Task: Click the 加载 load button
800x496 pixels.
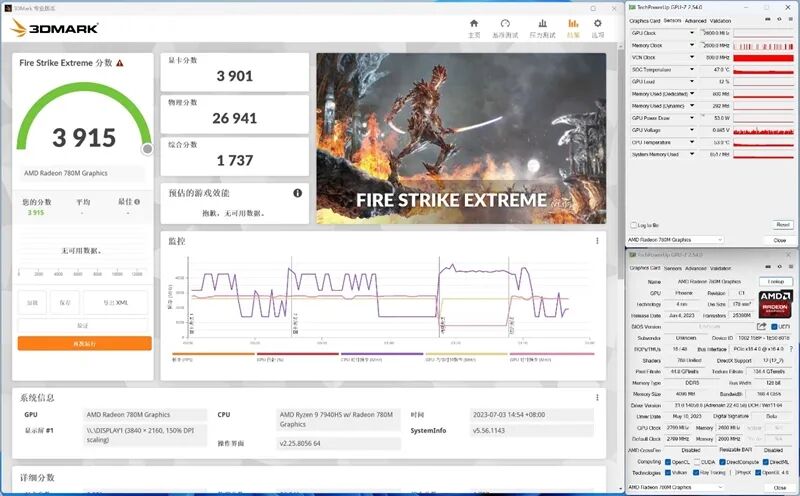Action: tap(32, 303)
